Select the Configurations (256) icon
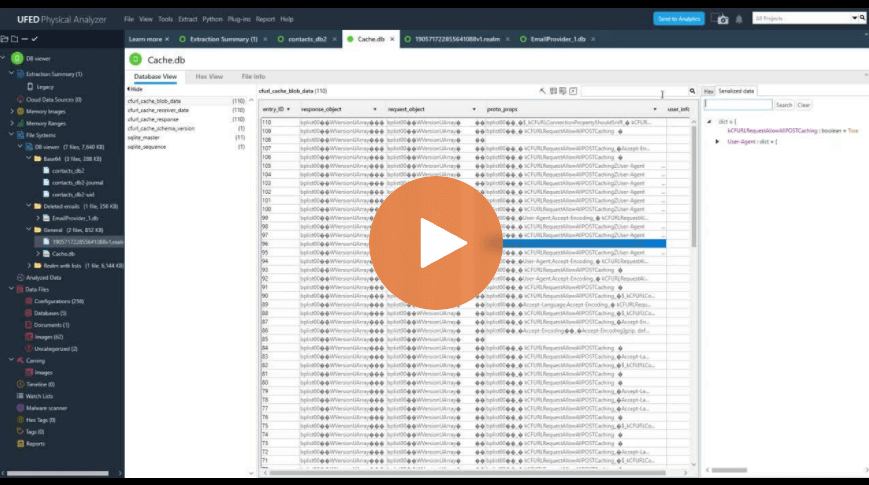869x485 pixels. click(x=29, y=301)
